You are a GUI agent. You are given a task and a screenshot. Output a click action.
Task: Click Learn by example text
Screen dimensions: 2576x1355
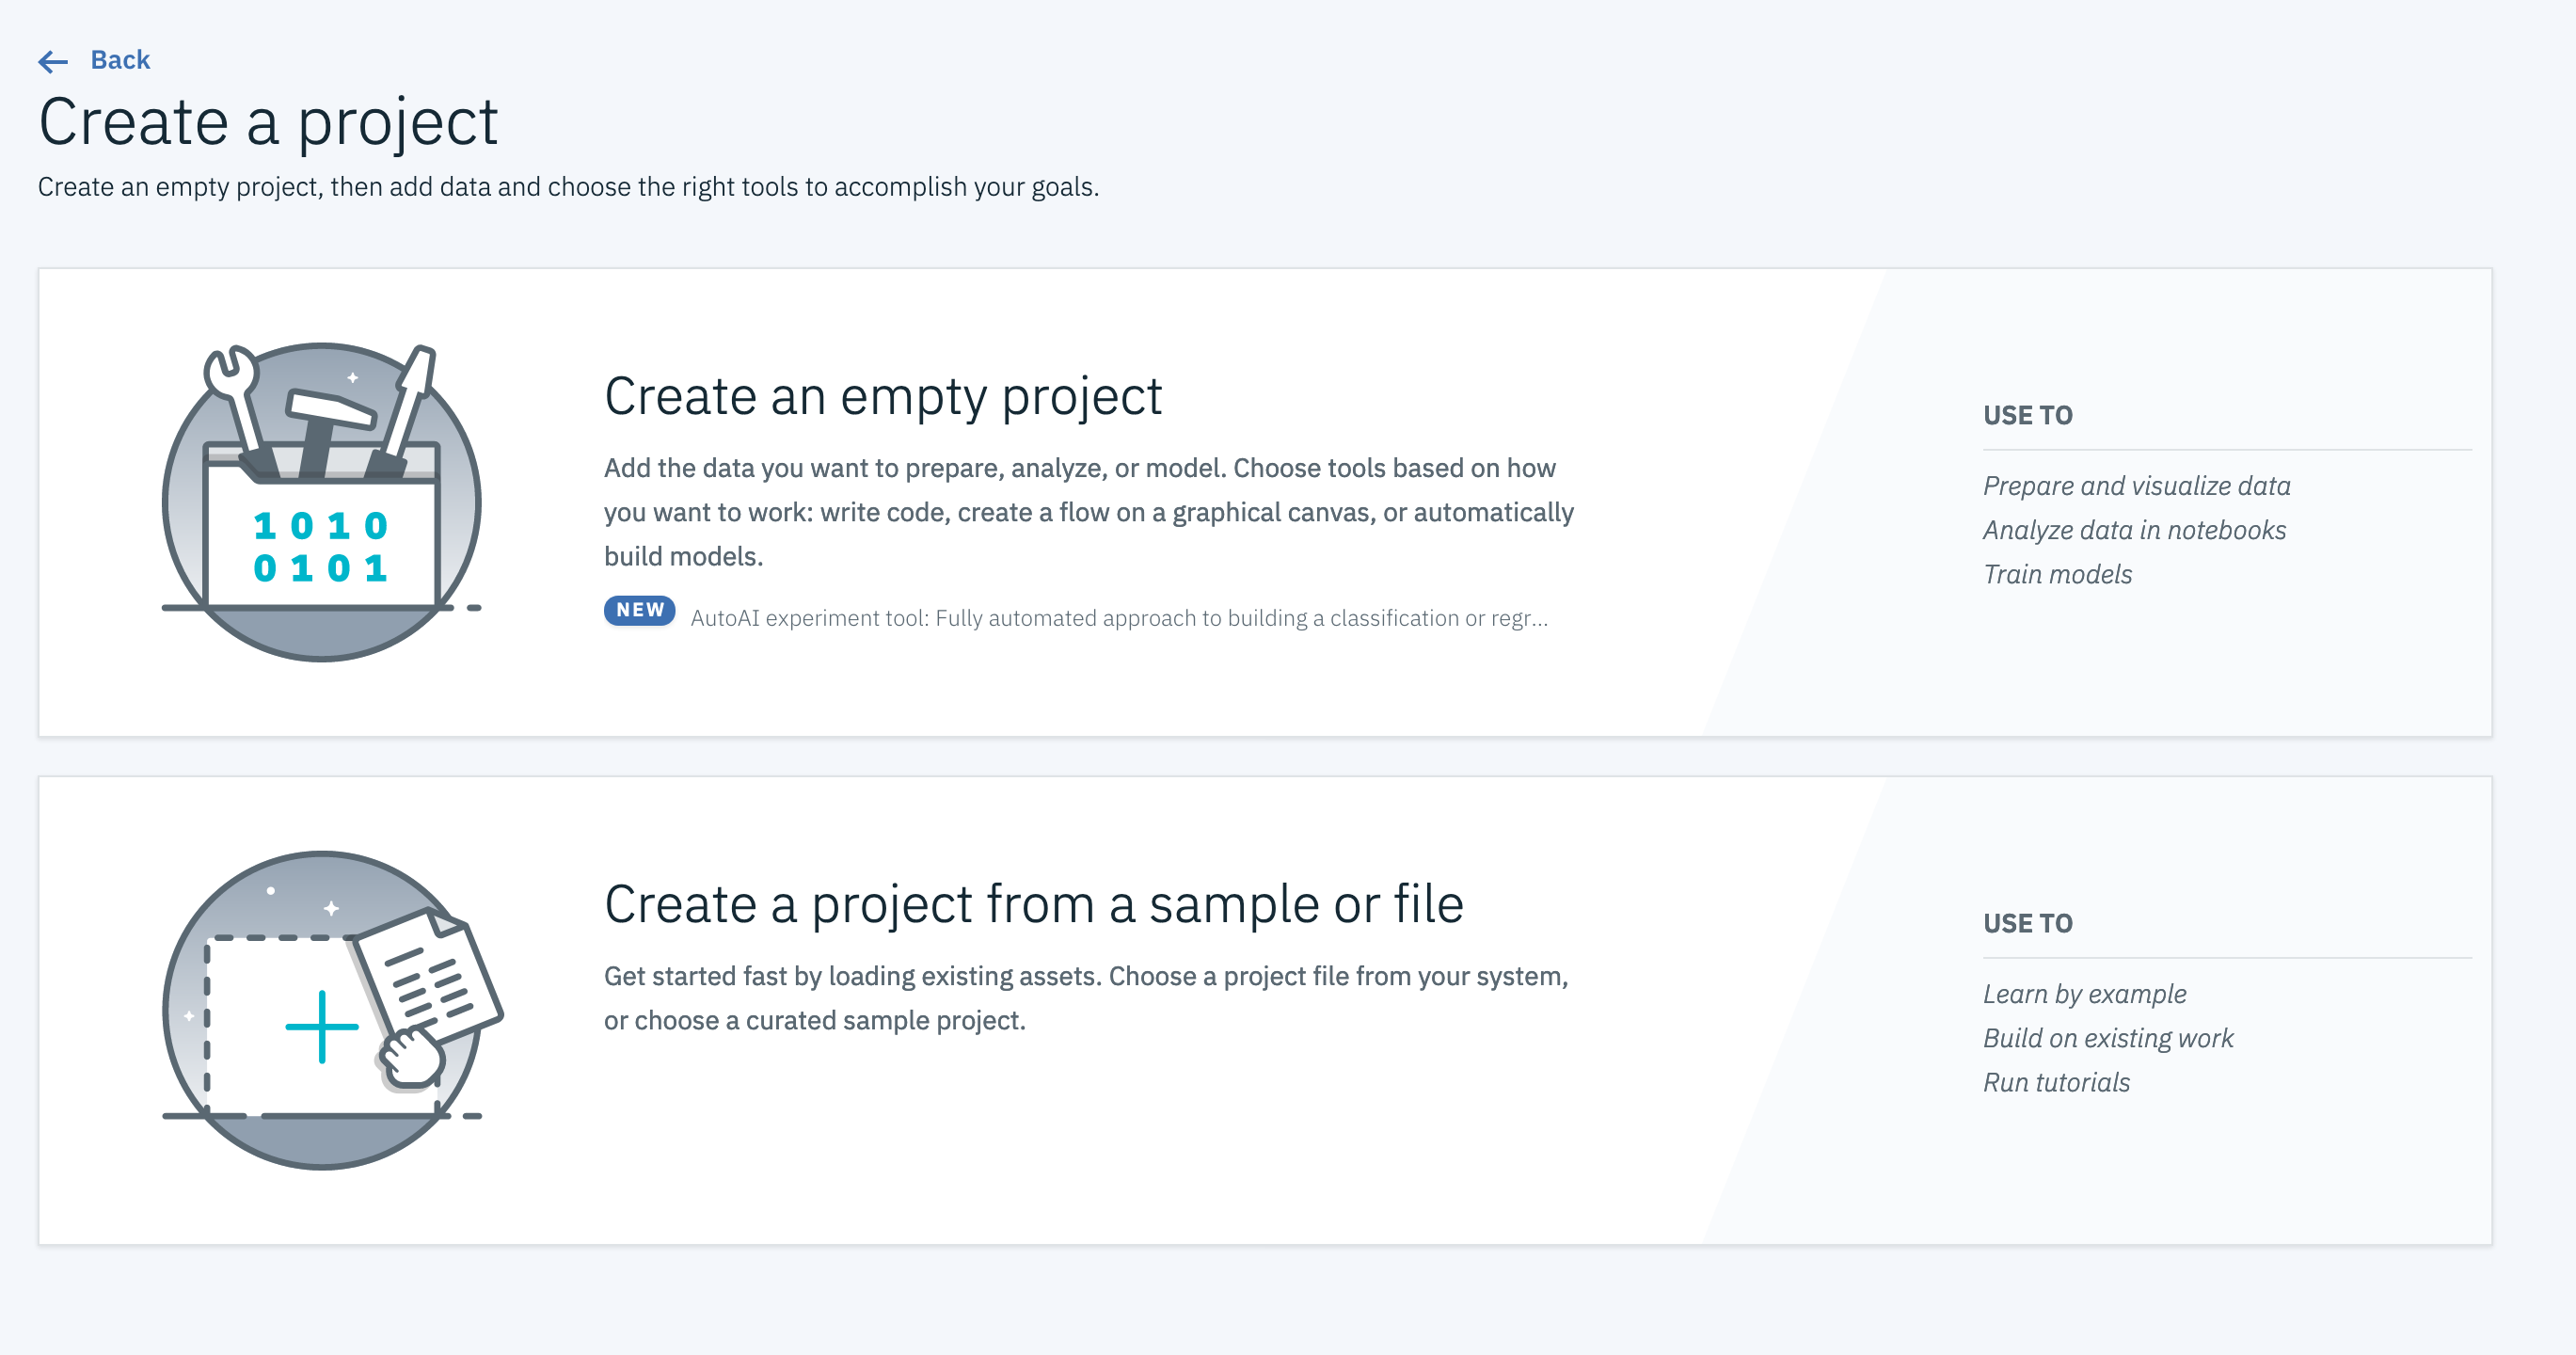(2084, 994)
